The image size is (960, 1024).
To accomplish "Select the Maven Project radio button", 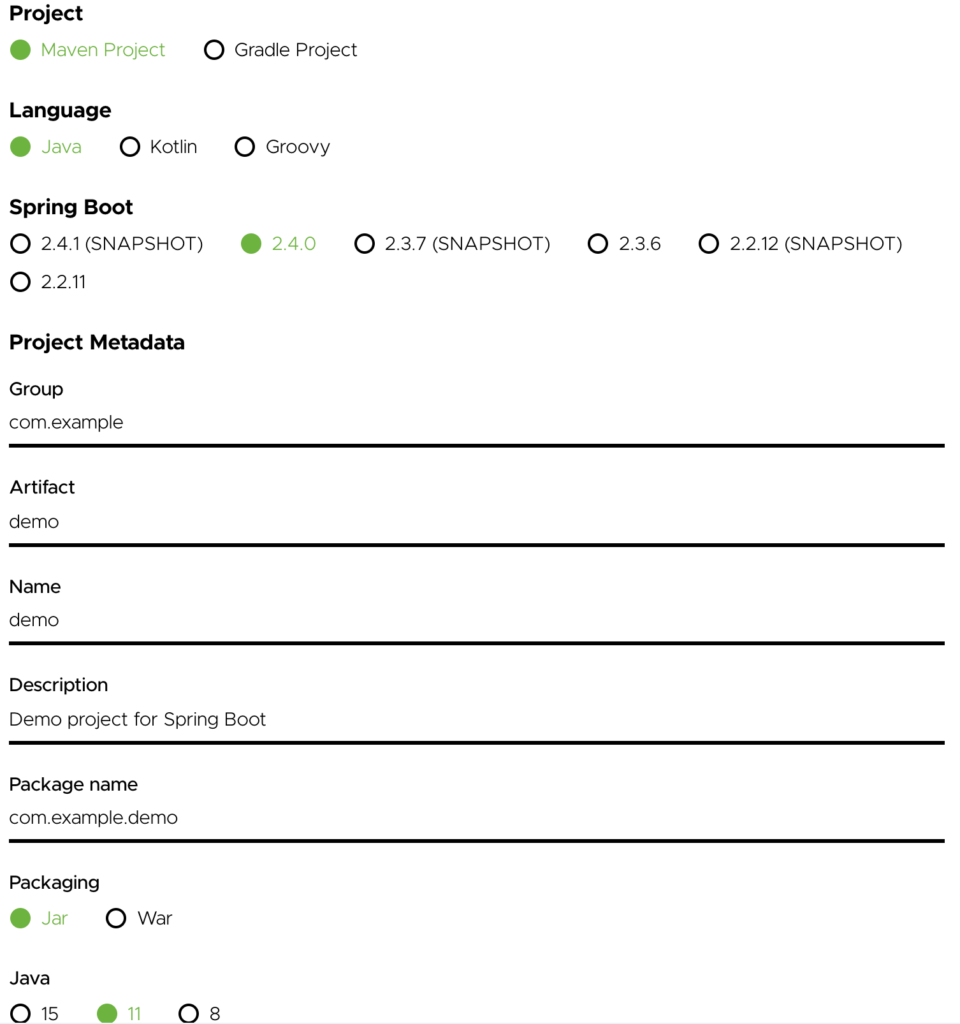I will [20, 50].
